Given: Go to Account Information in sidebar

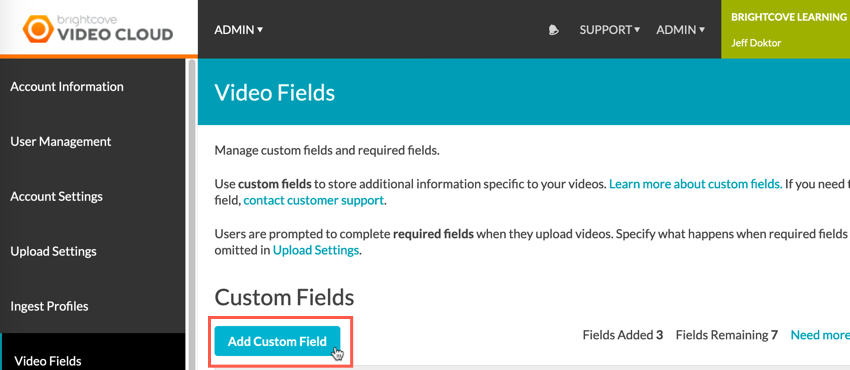Looking at the screenshot, I should (67, 87).
